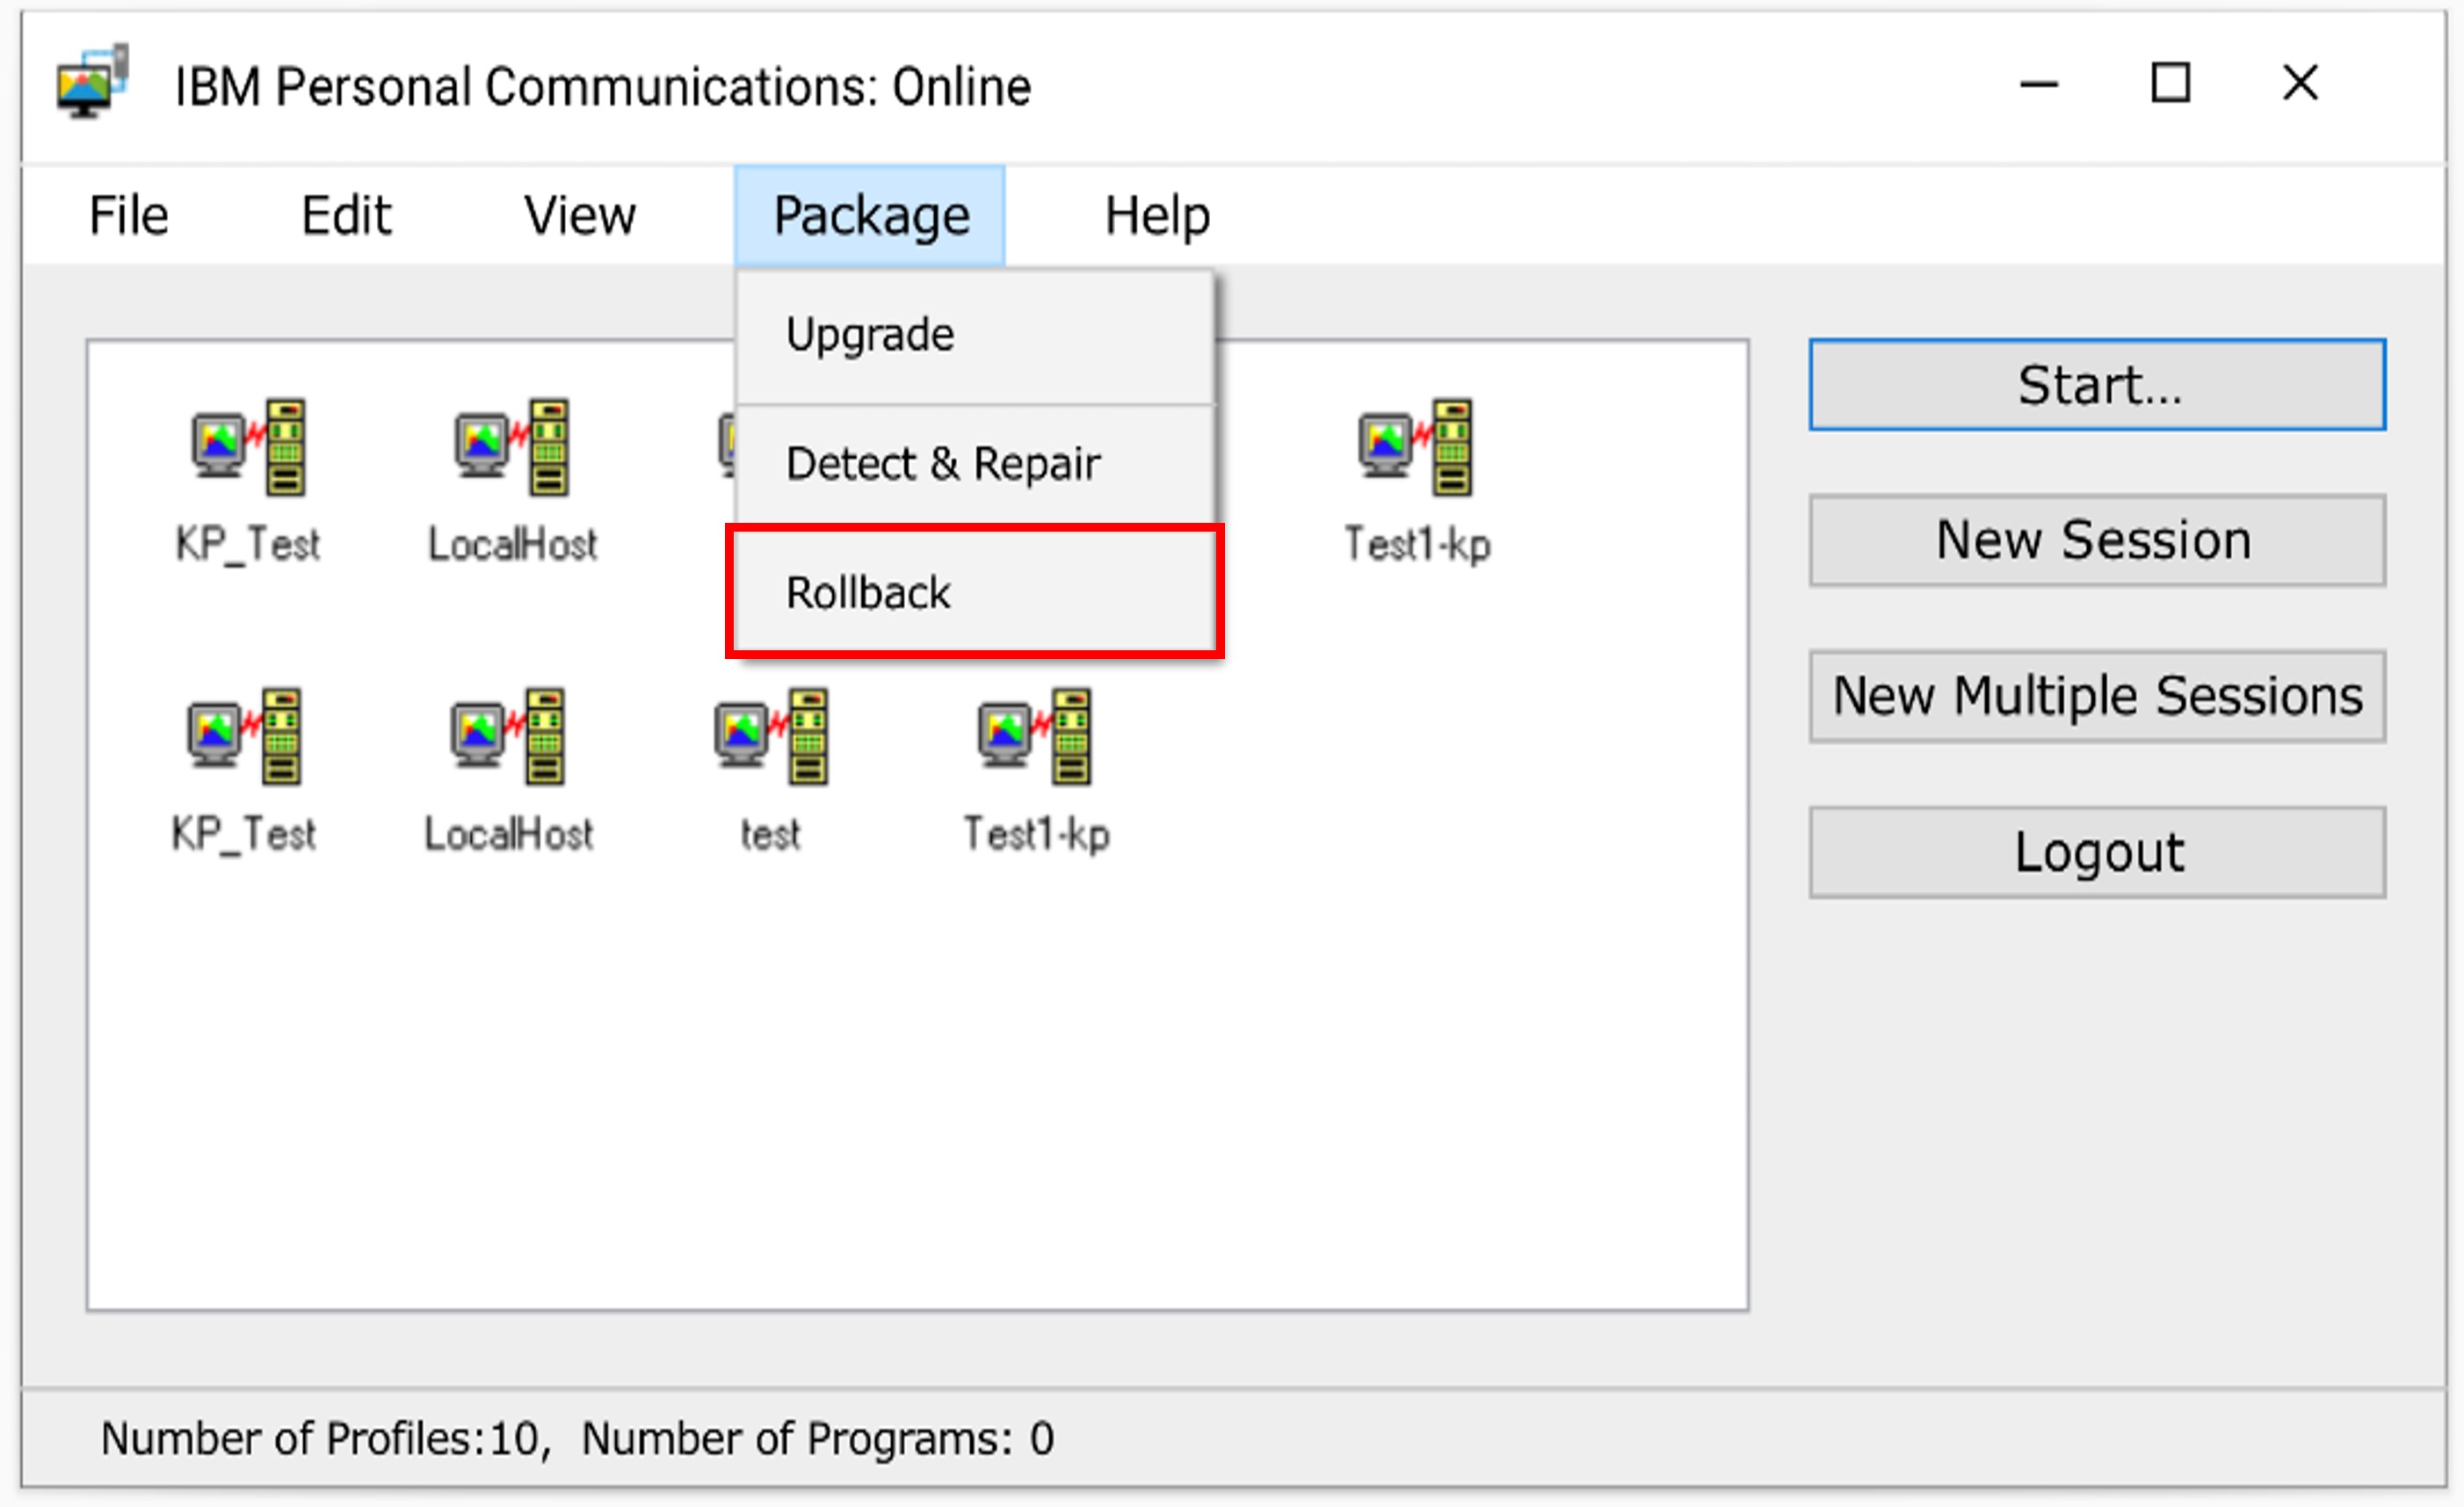
Task: Select the test session profile icon
Action: click(771, 737)
